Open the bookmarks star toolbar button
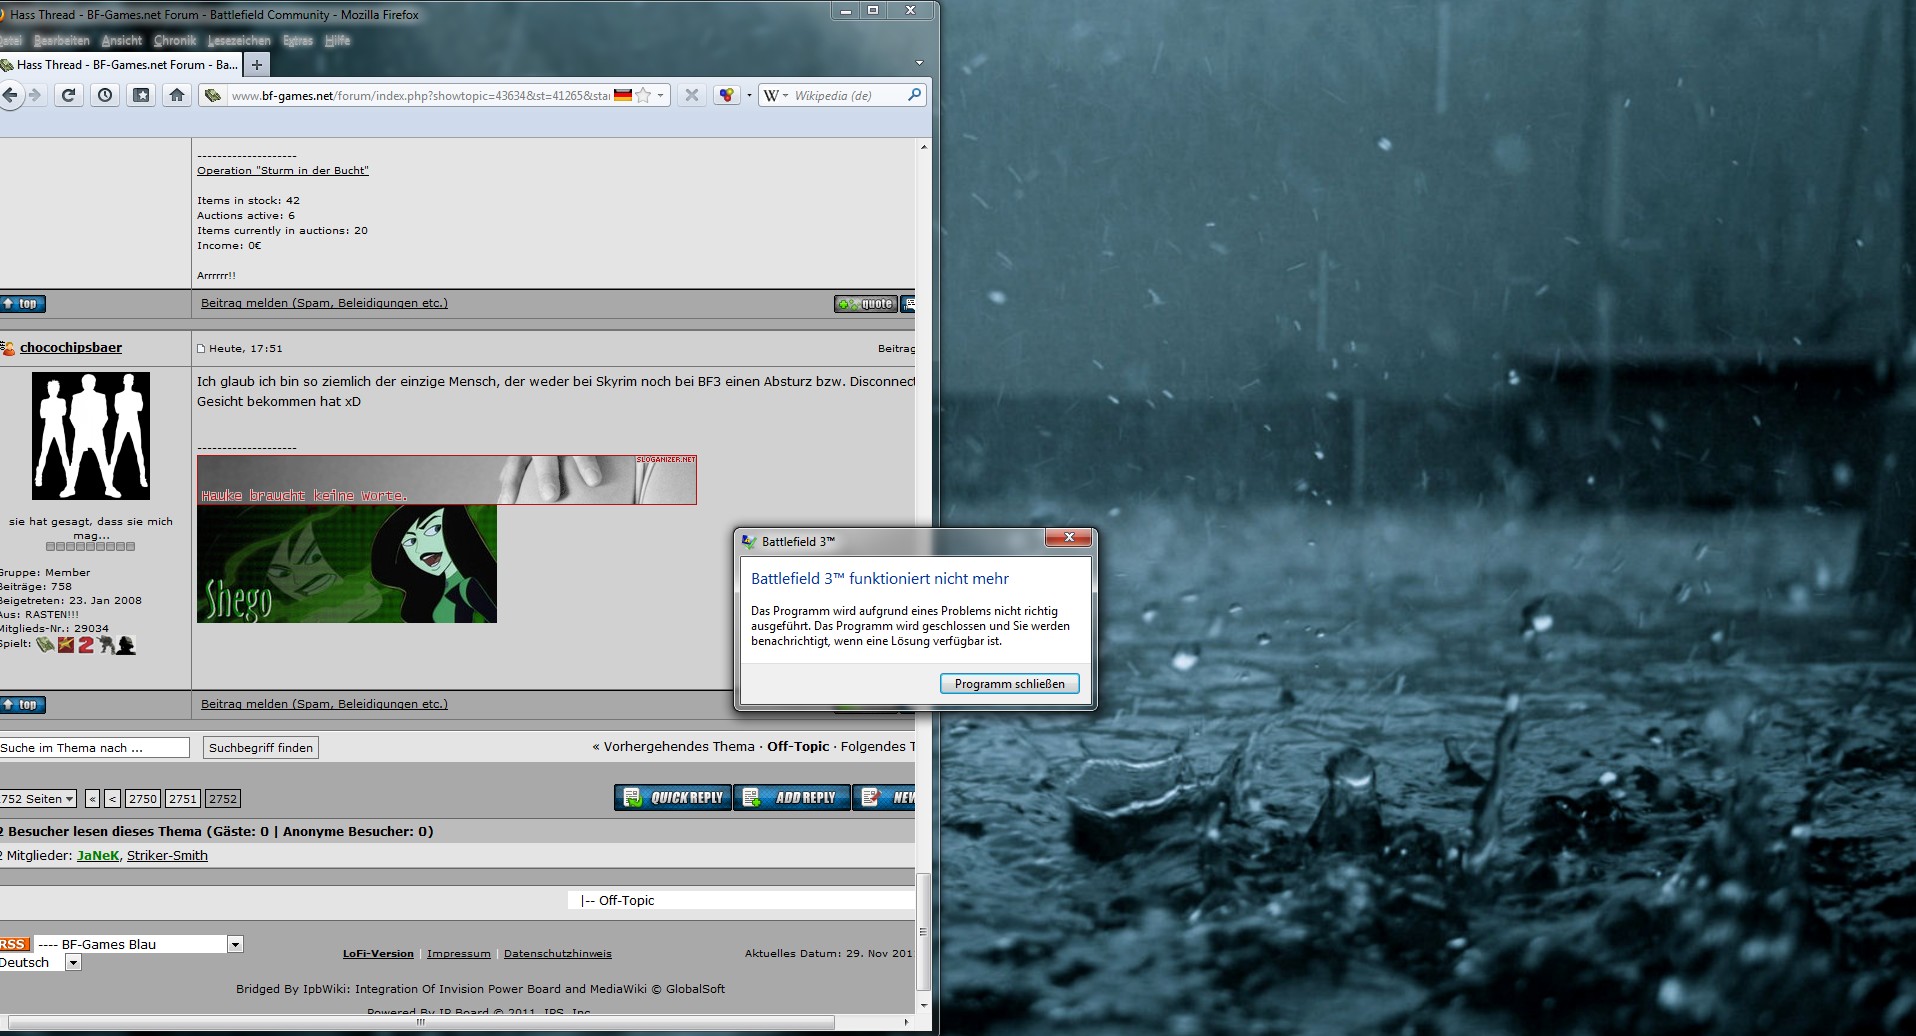Image resolution: width=1916 pixels, height=1036 pixels. pyautogui.click(x=141, y=95)
